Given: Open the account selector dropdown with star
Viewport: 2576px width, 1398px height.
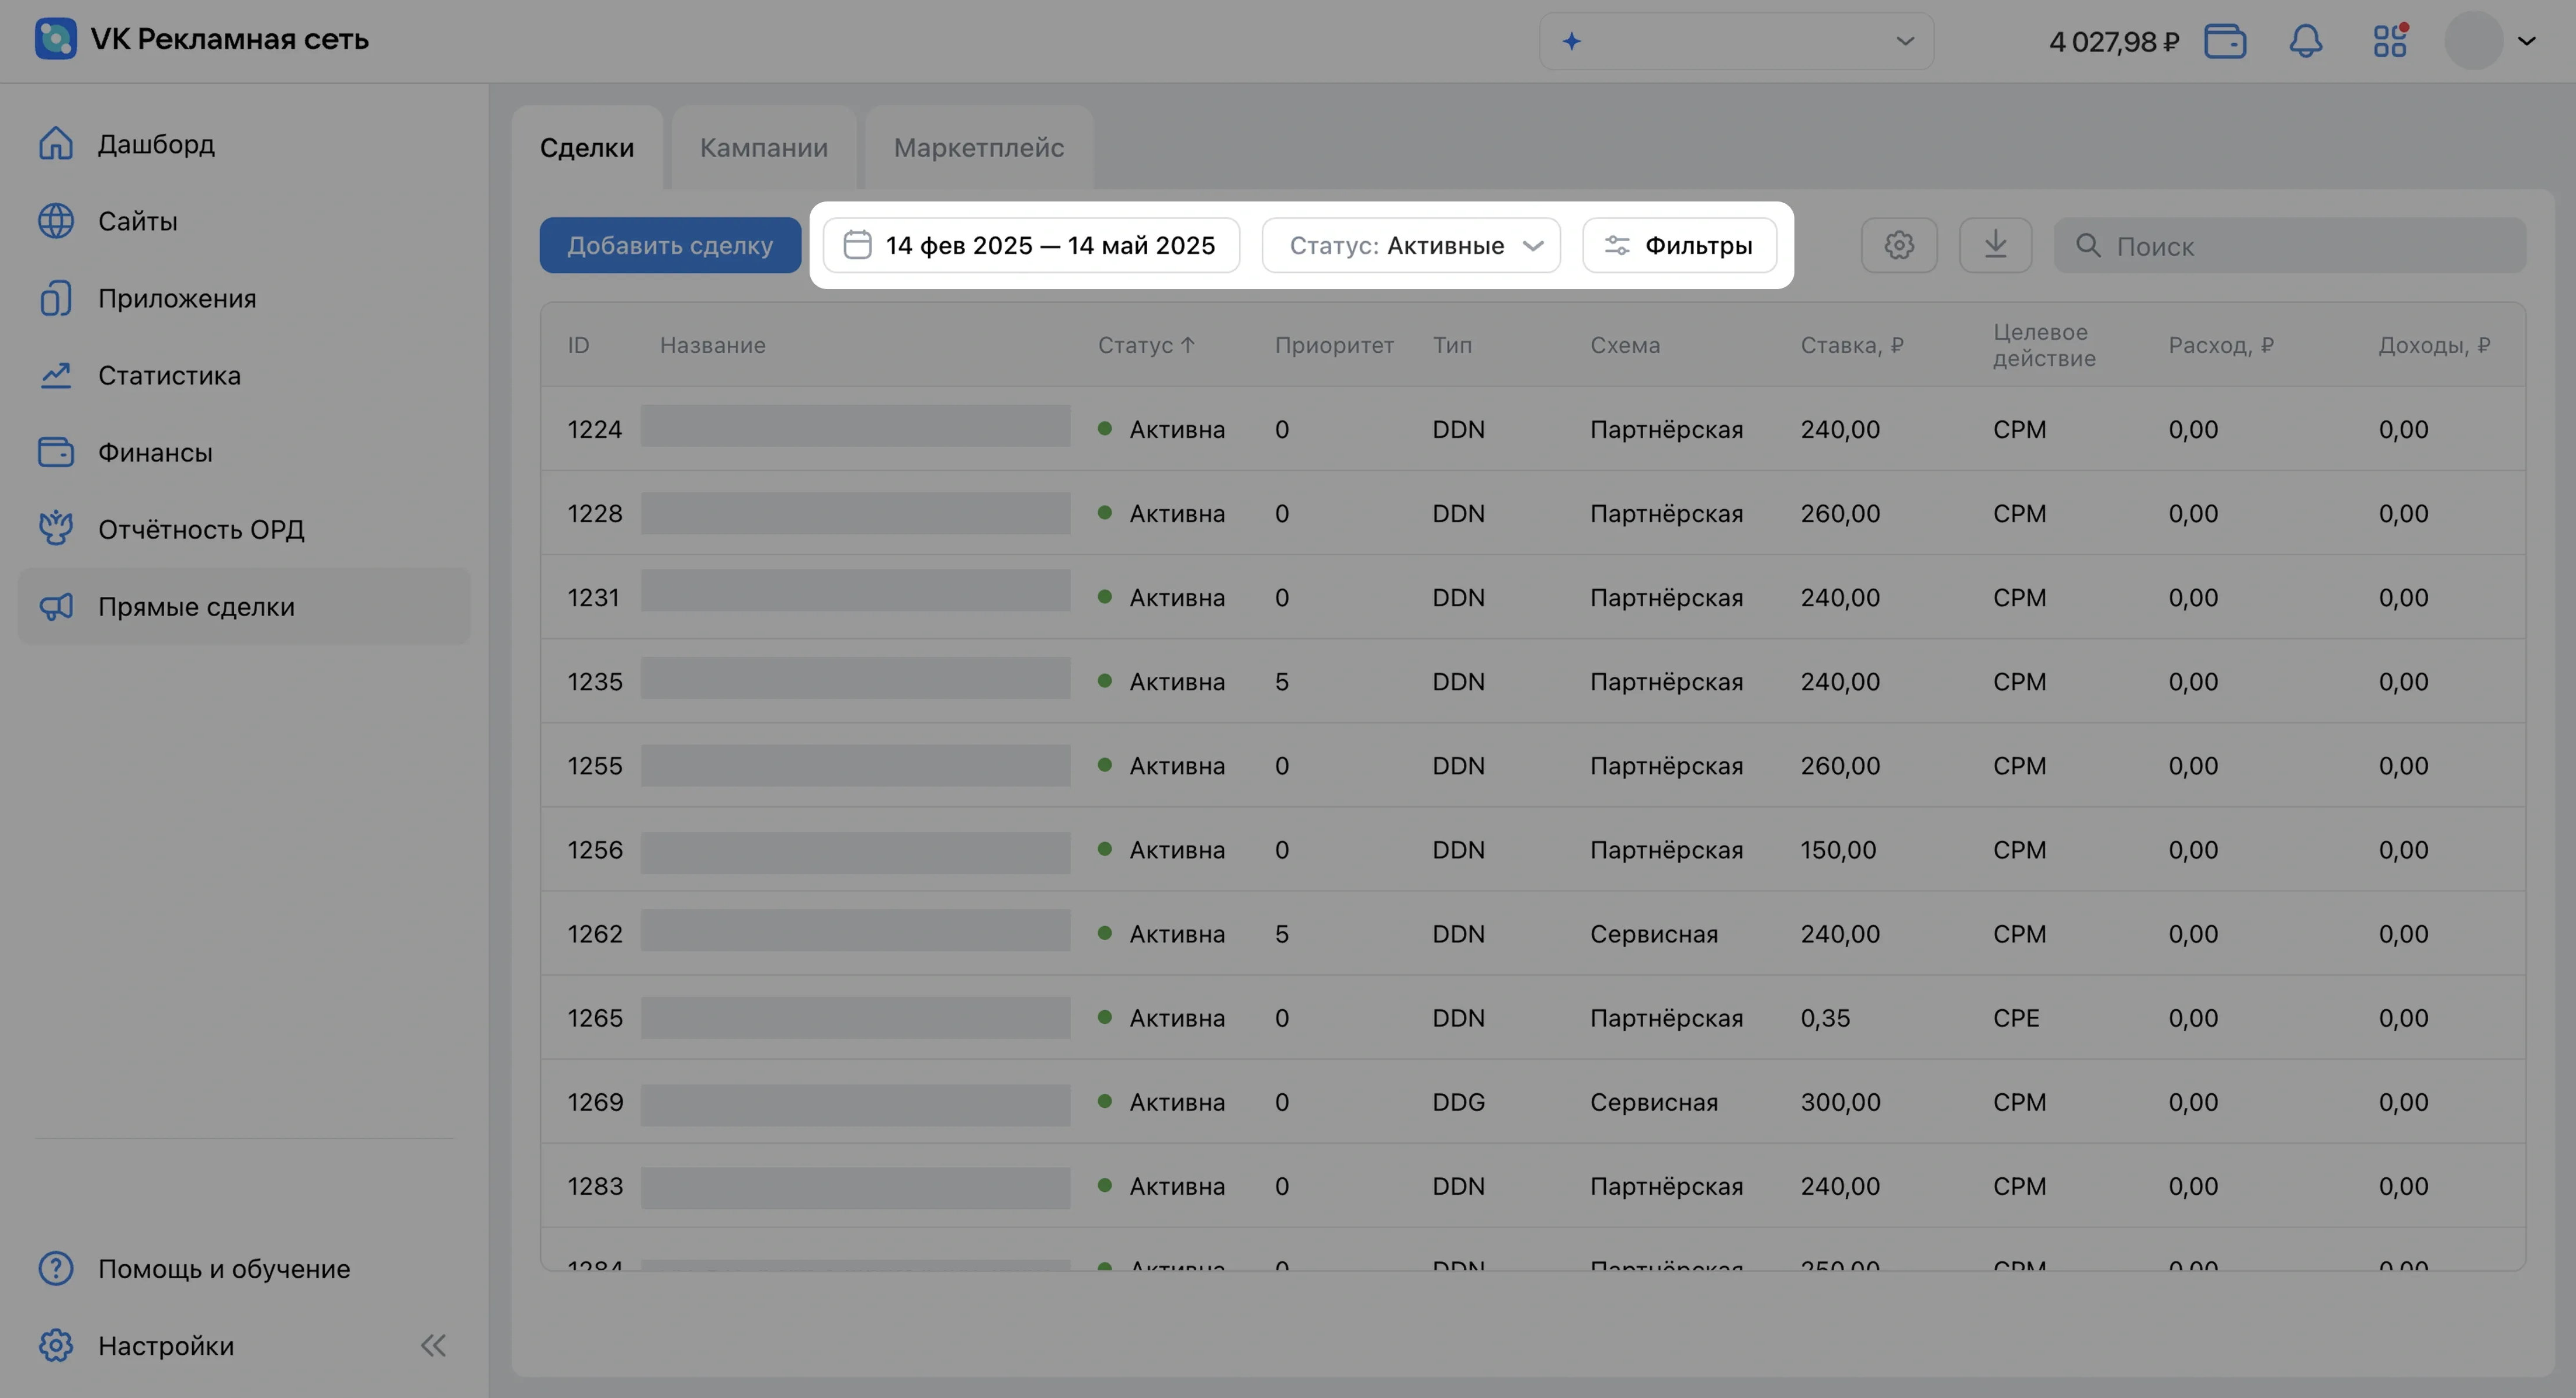Looking at the screenshot, I should (x=1736, y=41).
